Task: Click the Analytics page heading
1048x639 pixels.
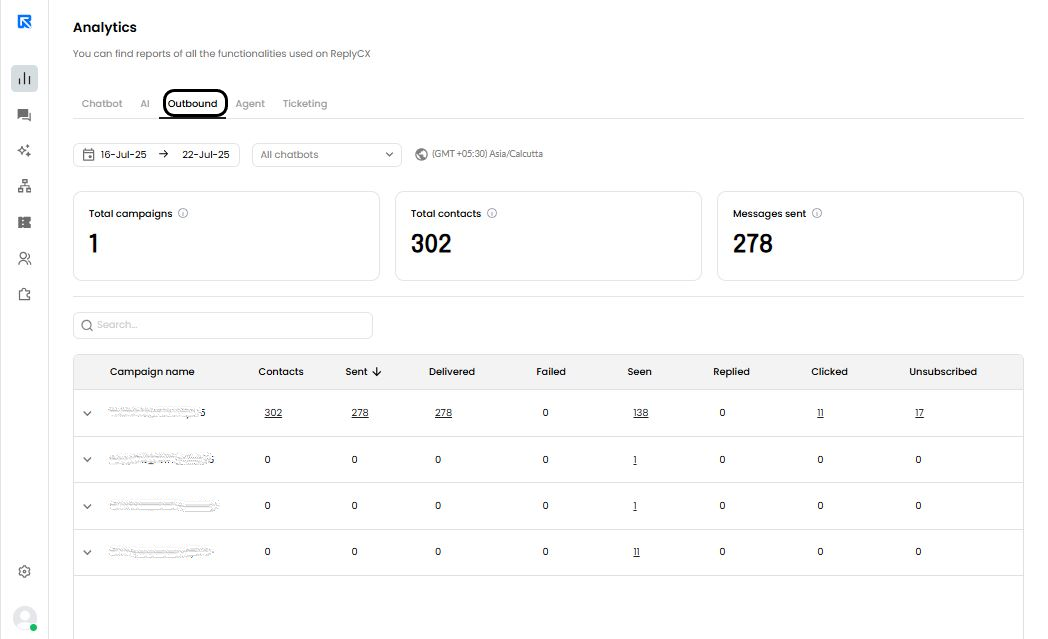Action: (x=105, y=27)
